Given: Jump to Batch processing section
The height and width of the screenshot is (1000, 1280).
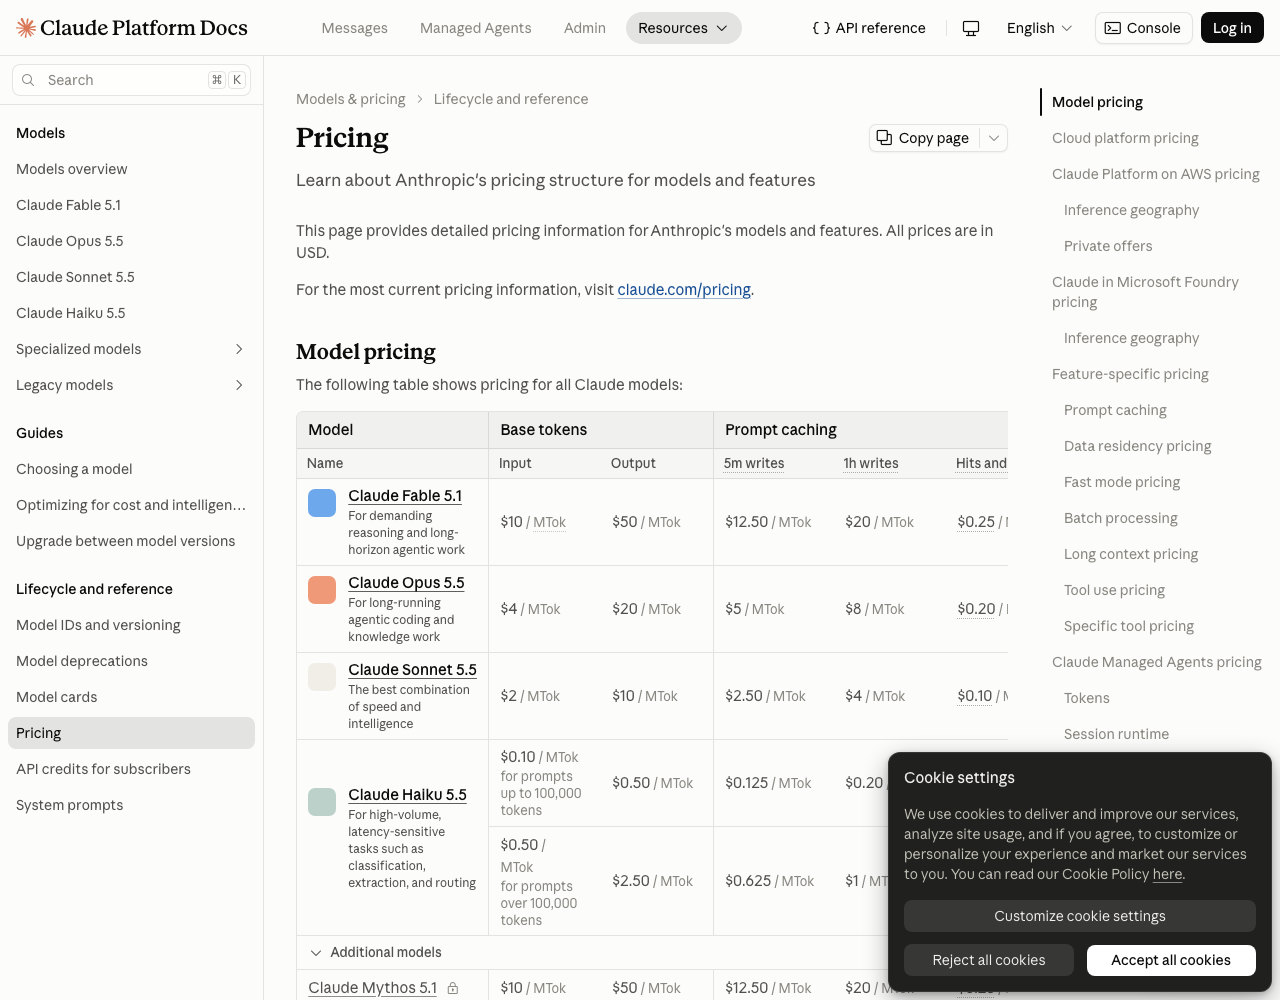Looking at the screenshot, I should (1121, 518).
